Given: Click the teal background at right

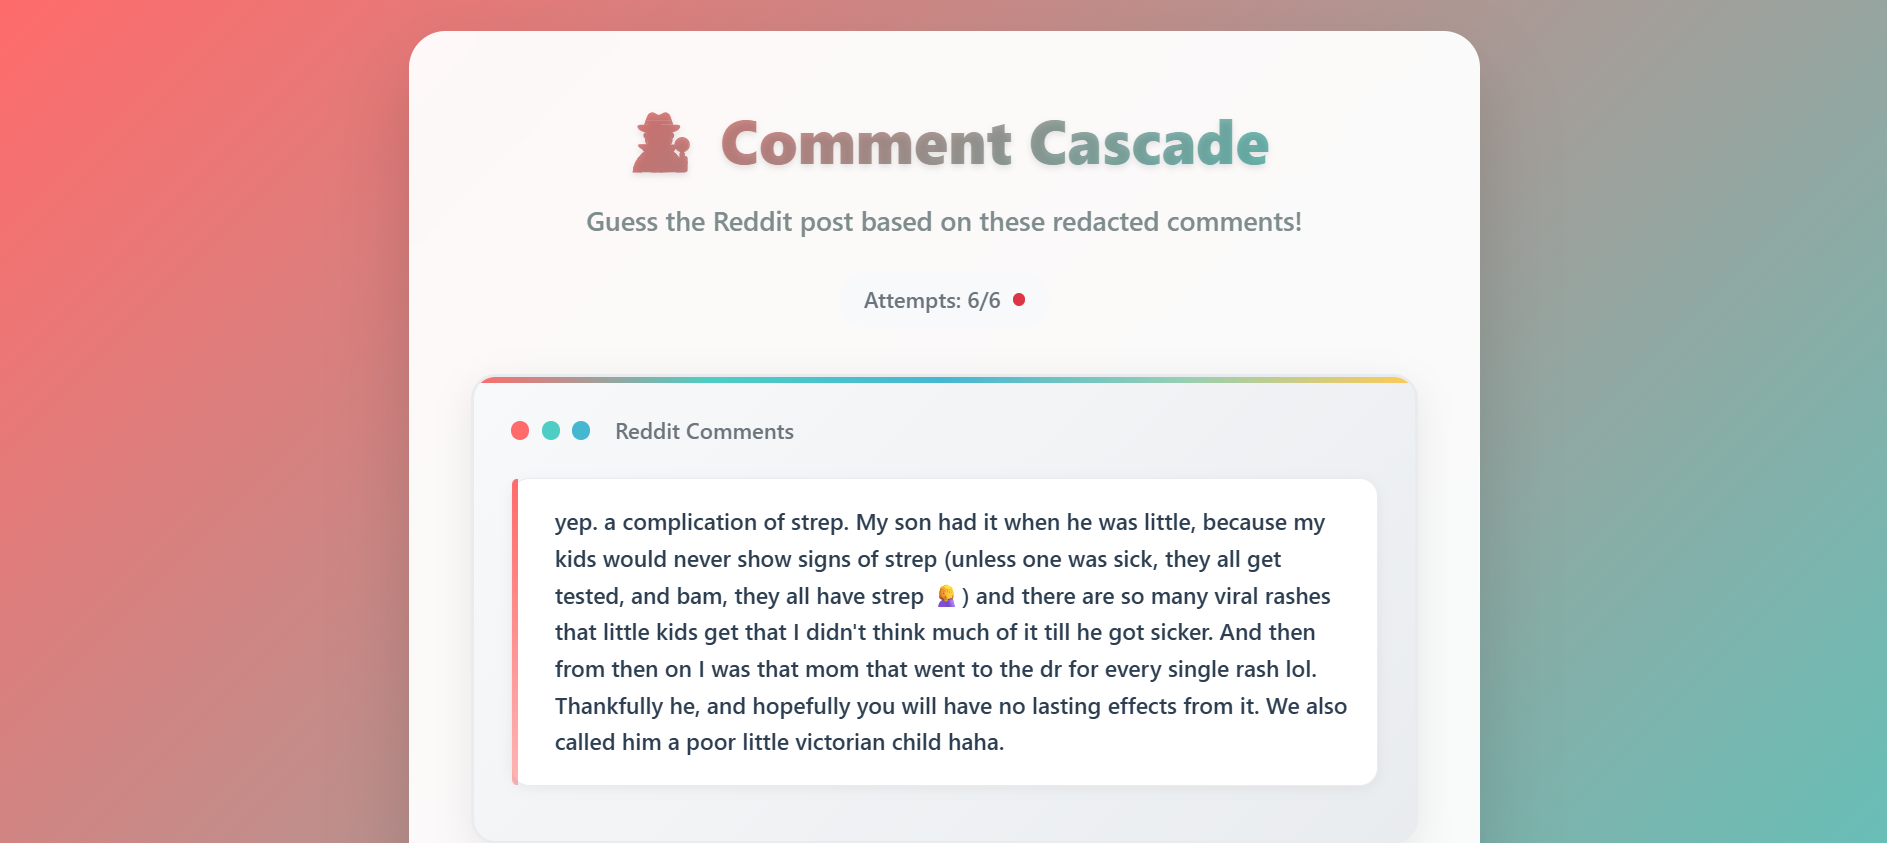Looking at the screenshot, I should 1700,600.
